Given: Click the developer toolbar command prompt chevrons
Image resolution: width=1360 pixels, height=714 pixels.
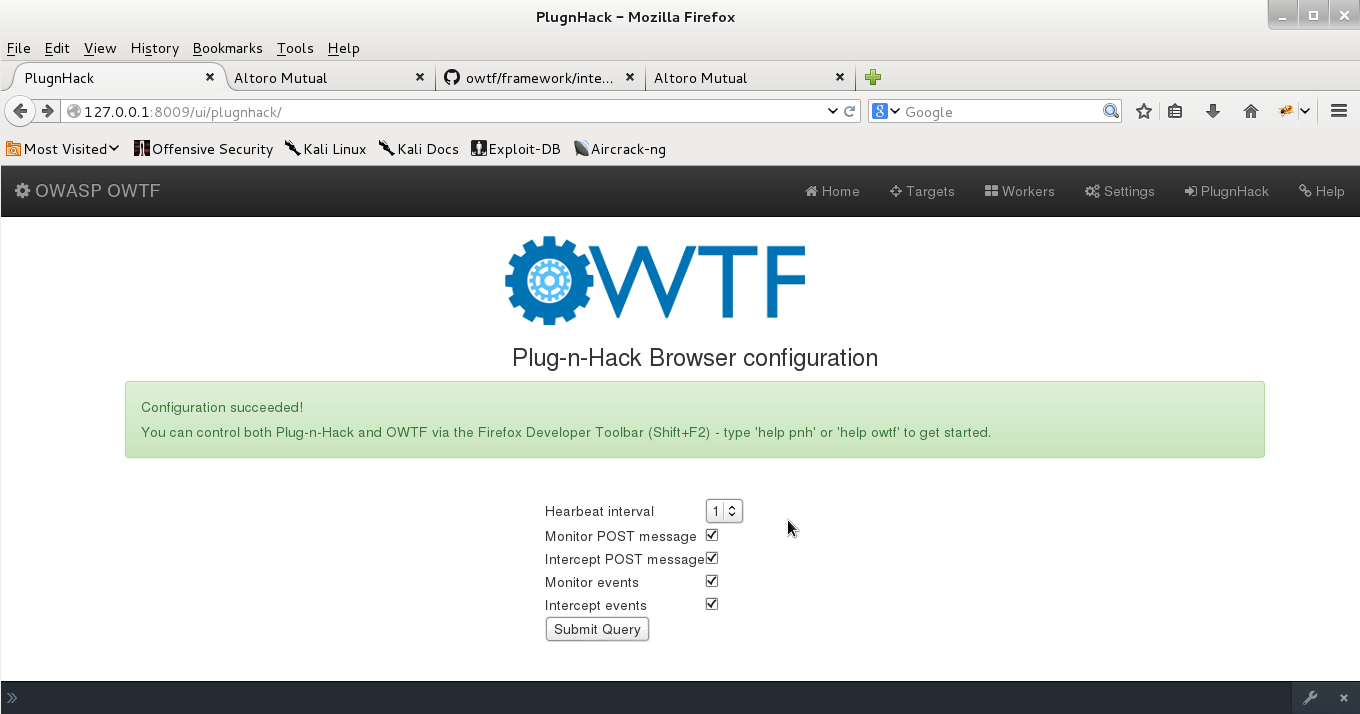Looking at the screenshot, I should (12, 698).
